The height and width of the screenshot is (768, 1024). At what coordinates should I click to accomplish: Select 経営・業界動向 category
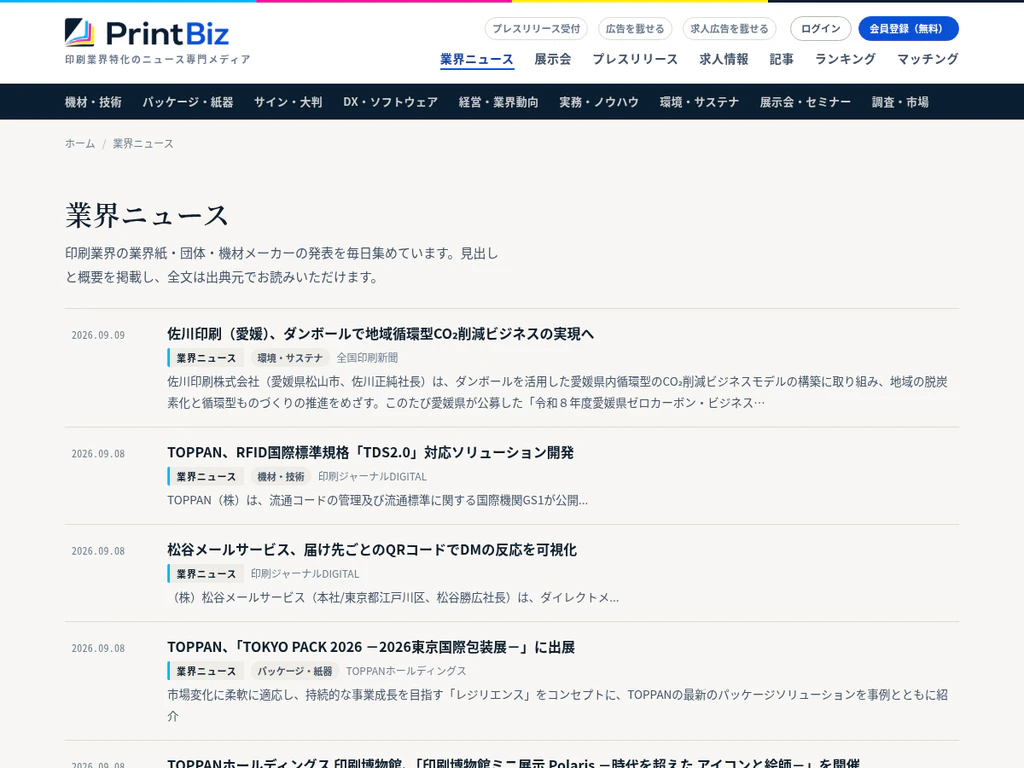(x=498, y=102)
